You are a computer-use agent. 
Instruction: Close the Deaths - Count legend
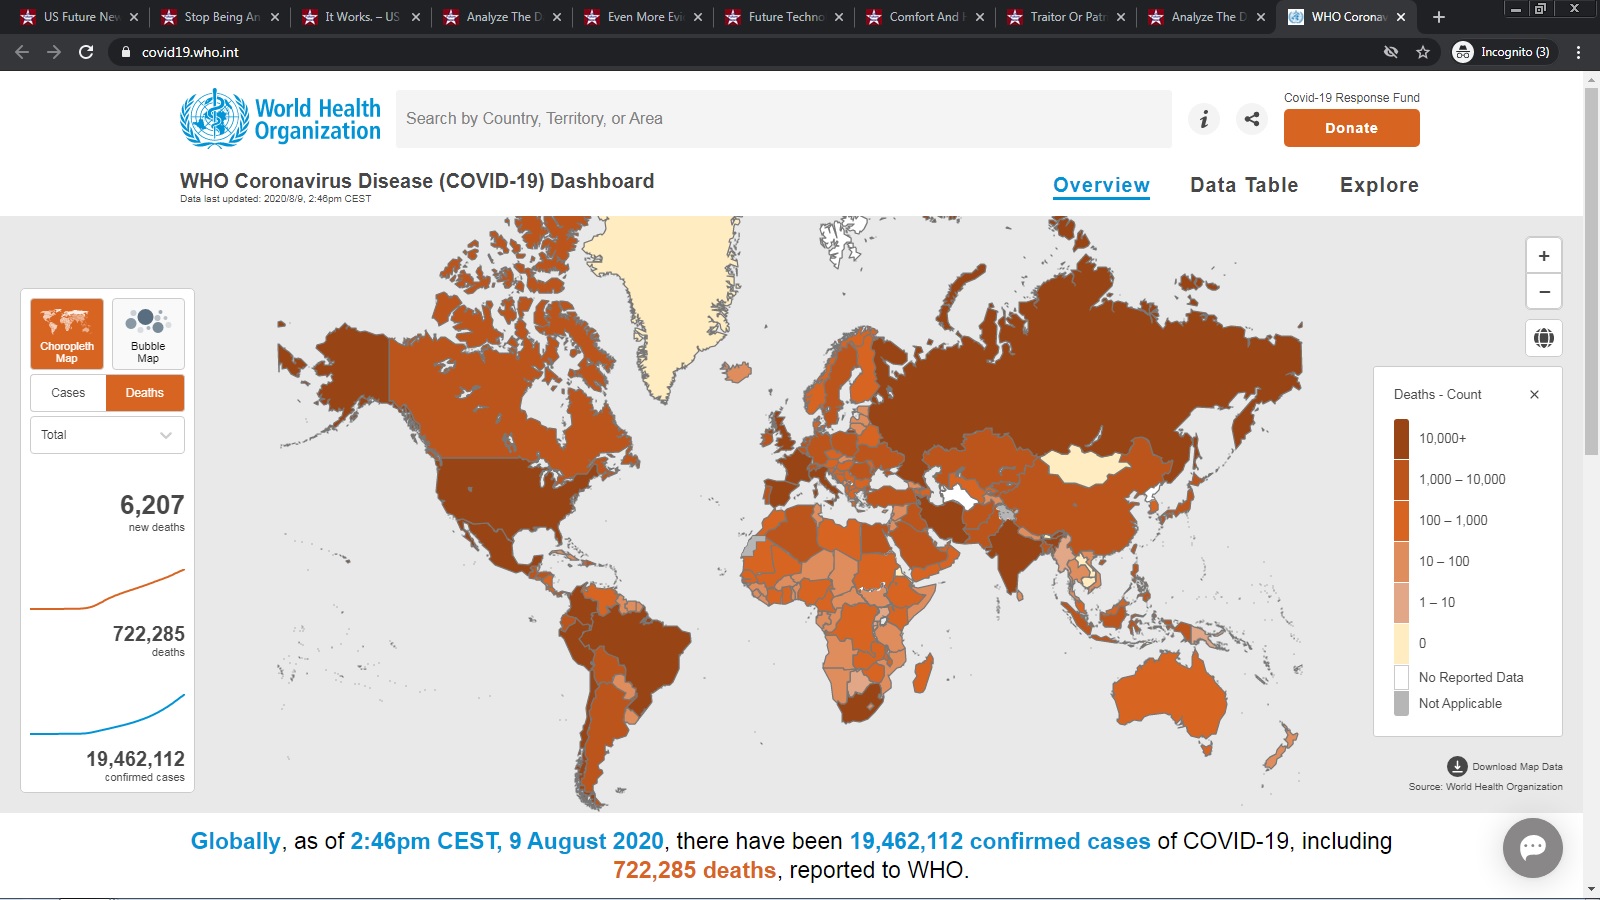click(x=1534, y=395)
